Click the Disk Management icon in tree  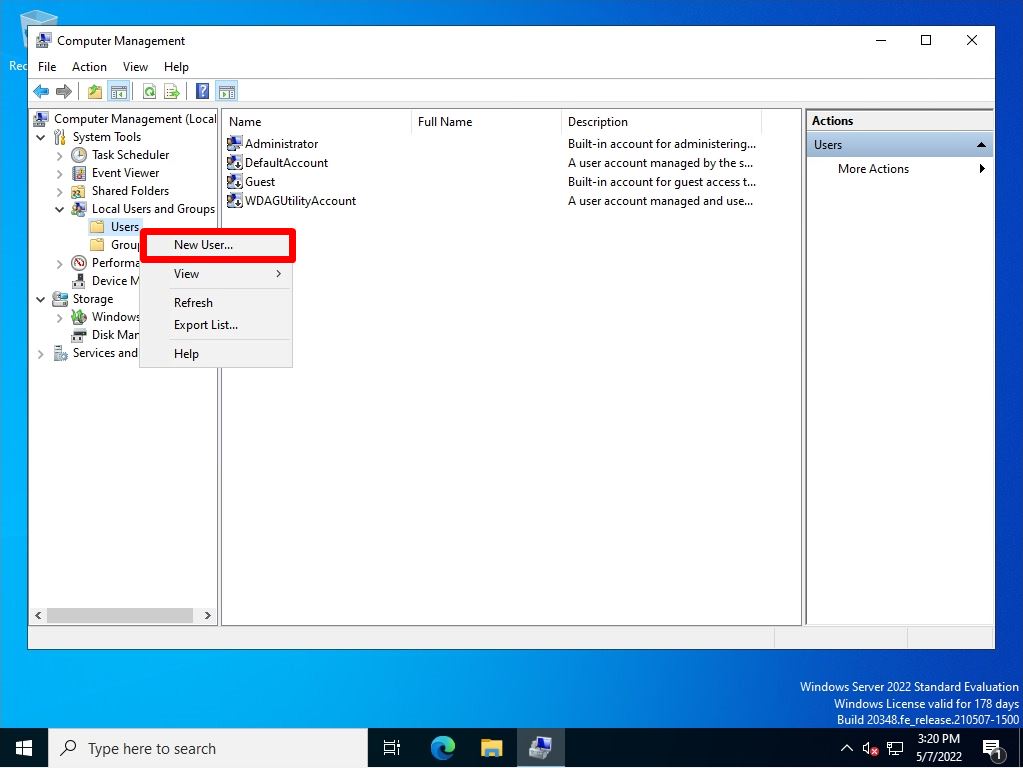tap(79, 335)
